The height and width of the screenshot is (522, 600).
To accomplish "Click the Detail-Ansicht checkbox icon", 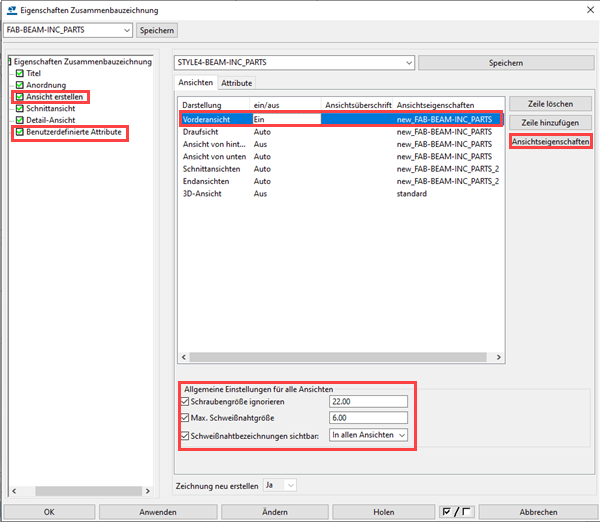I will pyautogui.click(x=19, y=120).
